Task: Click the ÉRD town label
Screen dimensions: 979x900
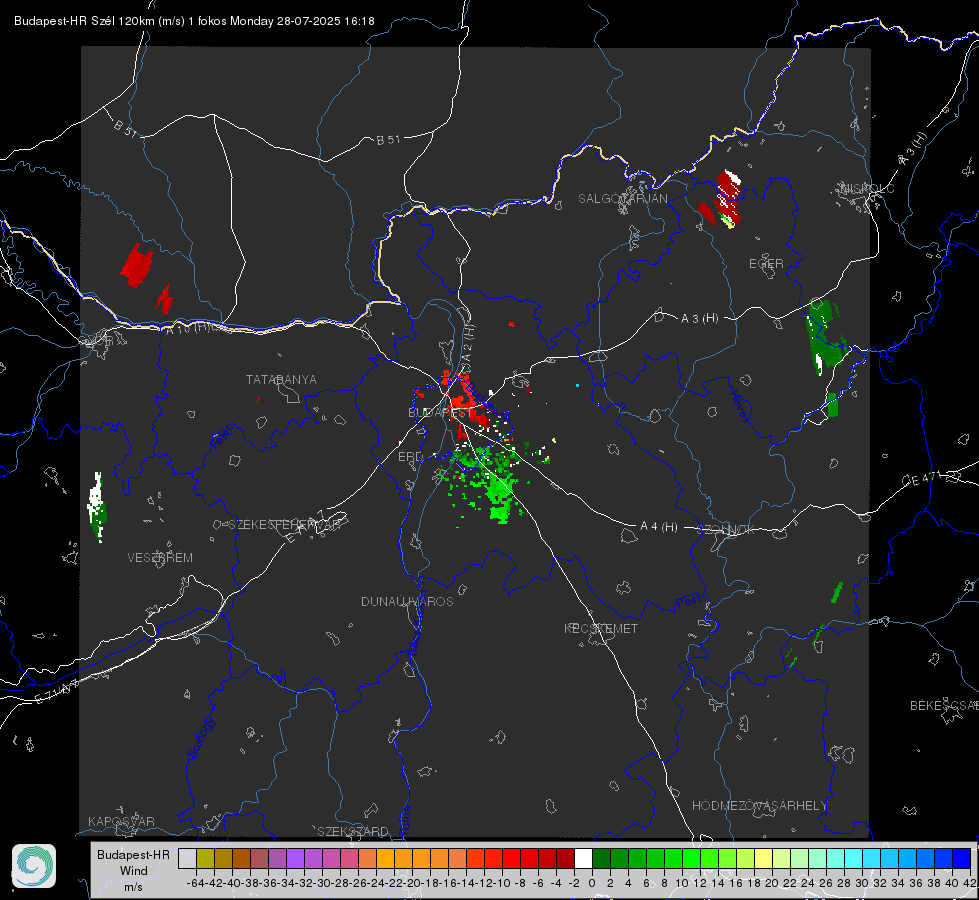Action: tap(410, 457)
